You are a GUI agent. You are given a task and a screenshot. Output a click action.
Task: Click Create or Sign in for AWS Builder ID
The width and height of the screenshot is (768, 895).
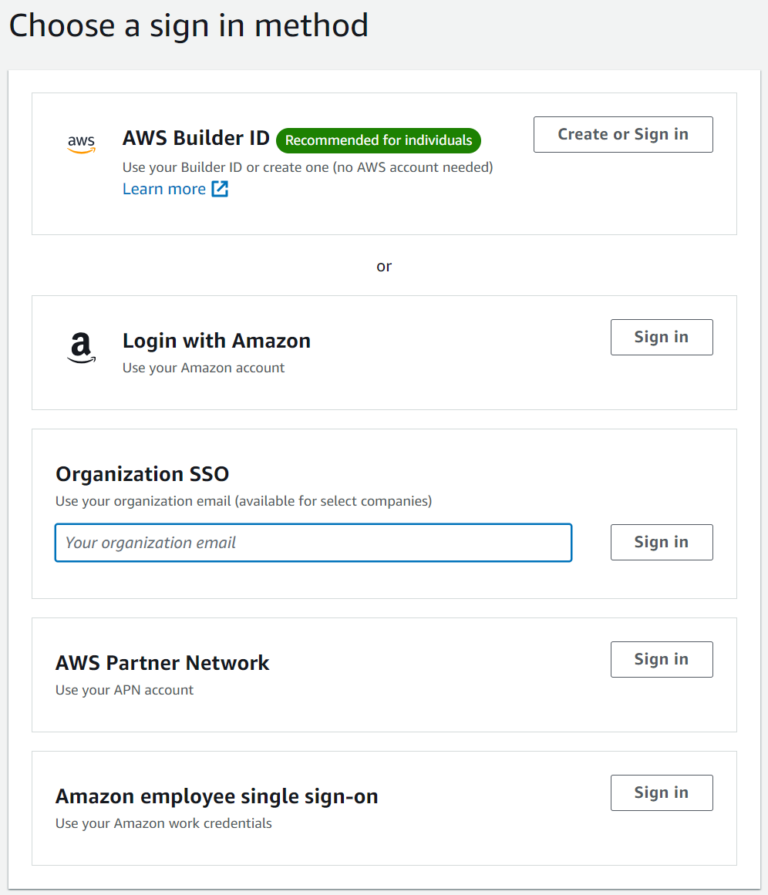(x=622, y=134)
